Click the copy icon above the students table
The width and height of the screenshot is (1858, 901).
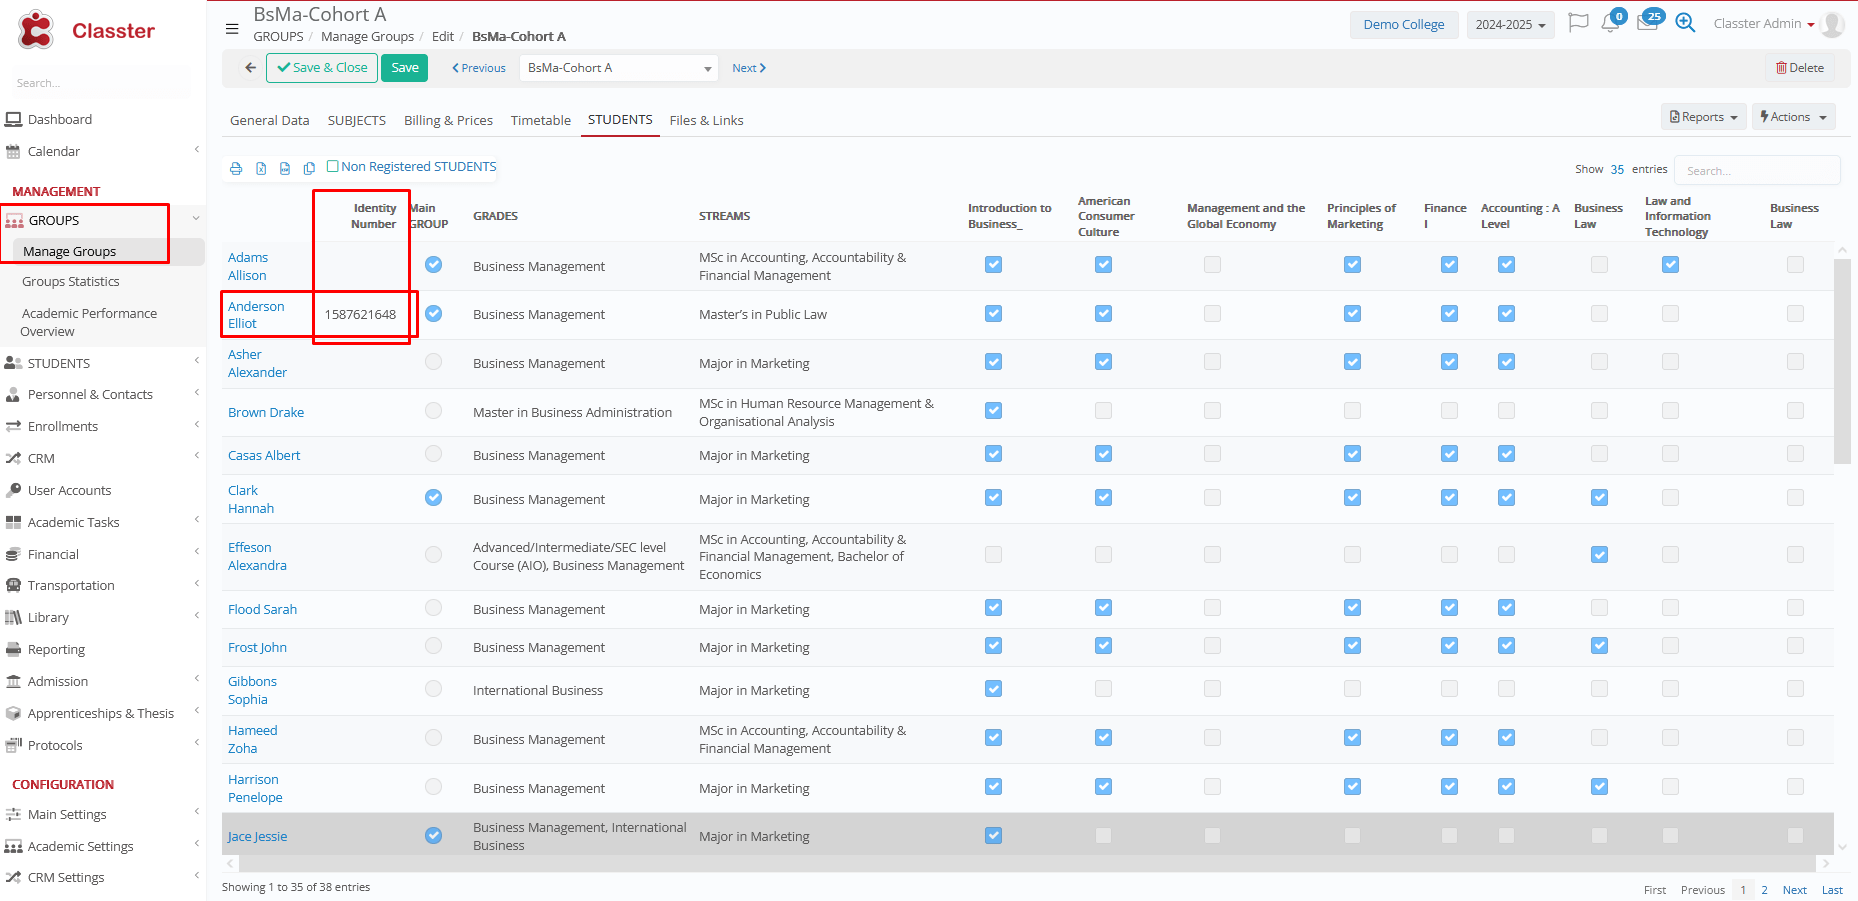tap(309, 168)
